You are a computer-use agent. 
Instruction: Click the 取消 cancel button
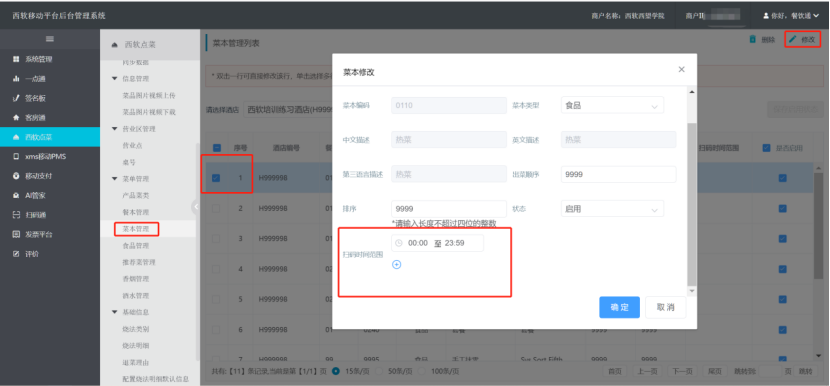(665, 307)
